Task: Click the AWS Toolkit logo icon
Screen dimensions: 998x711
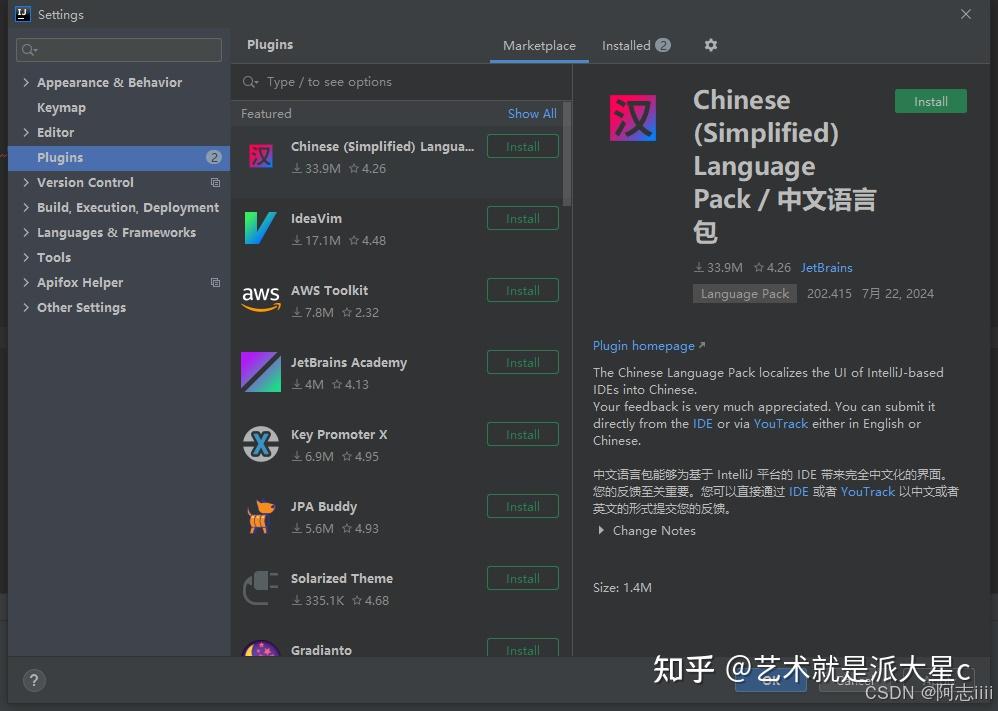Action: click(261, 299)
